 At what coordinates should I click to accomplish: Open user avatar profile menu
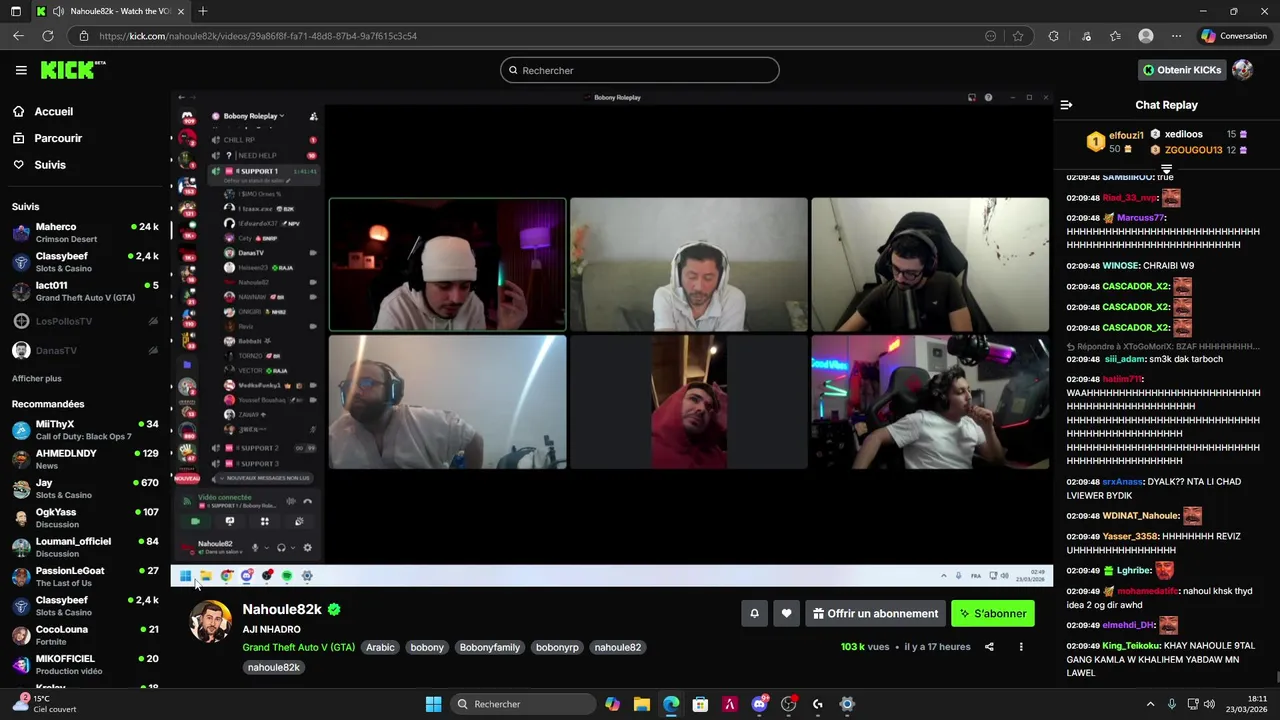pyautogui.click(x=1242, y=70)
